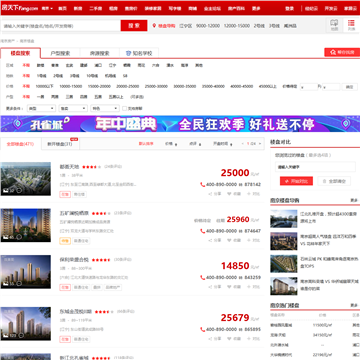The width and height of the screenshot is (360, 360).
Task: Add the 25679 listing to compare
Action: (253, 339)
